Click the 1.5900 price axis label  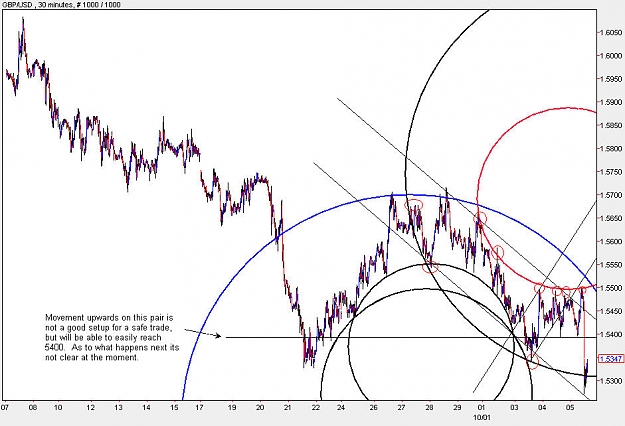[611, 102]
